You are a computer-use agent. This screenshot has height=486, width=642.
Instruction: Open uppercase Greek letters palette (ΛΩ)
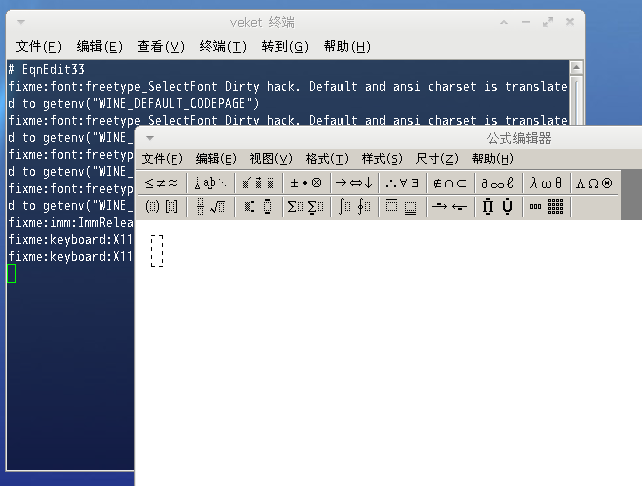click(x=594, y=183)
